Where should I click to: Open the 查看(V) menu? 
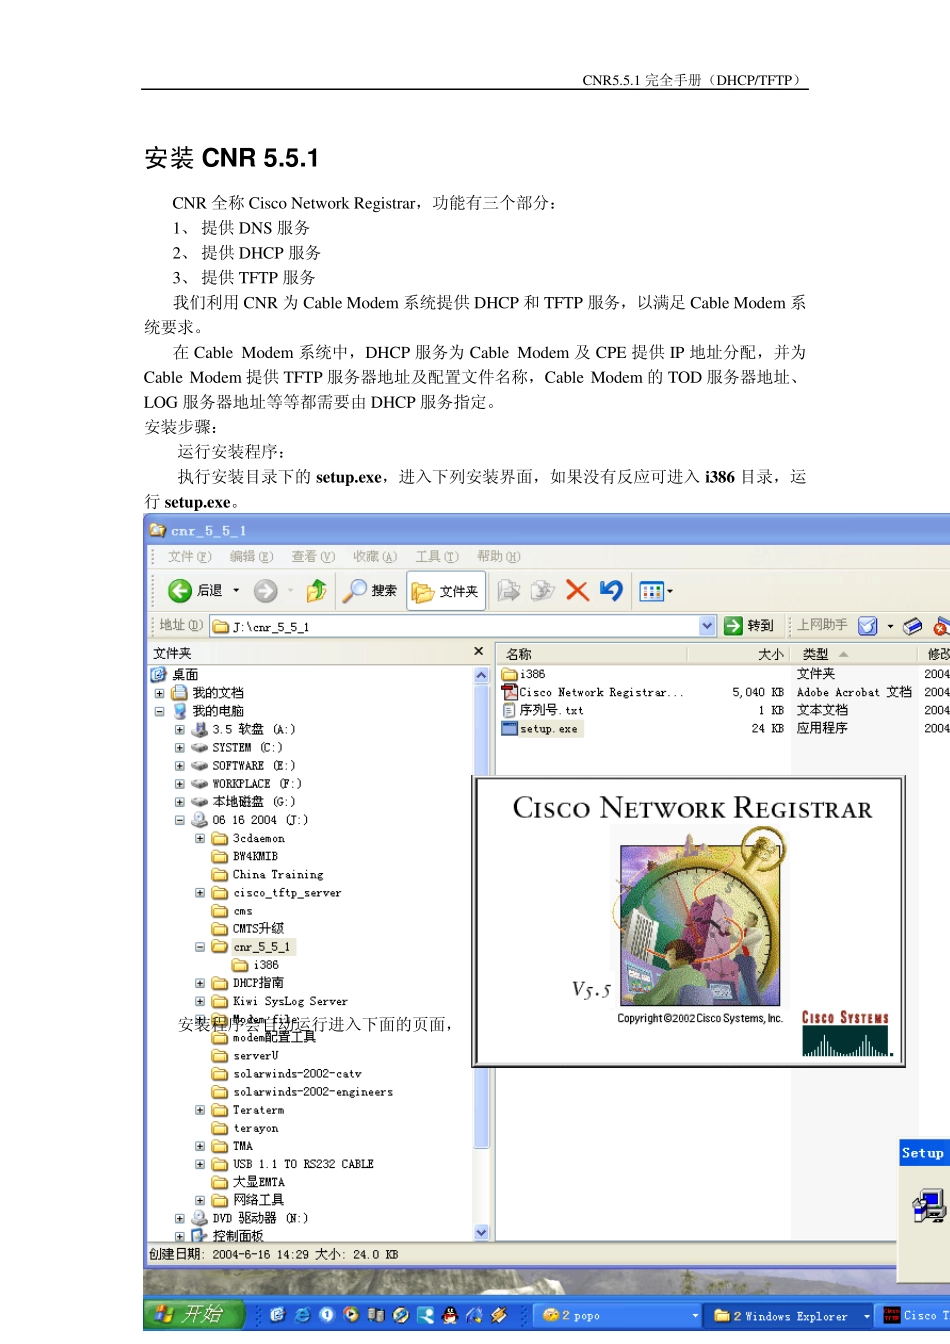tap(313, 556)
